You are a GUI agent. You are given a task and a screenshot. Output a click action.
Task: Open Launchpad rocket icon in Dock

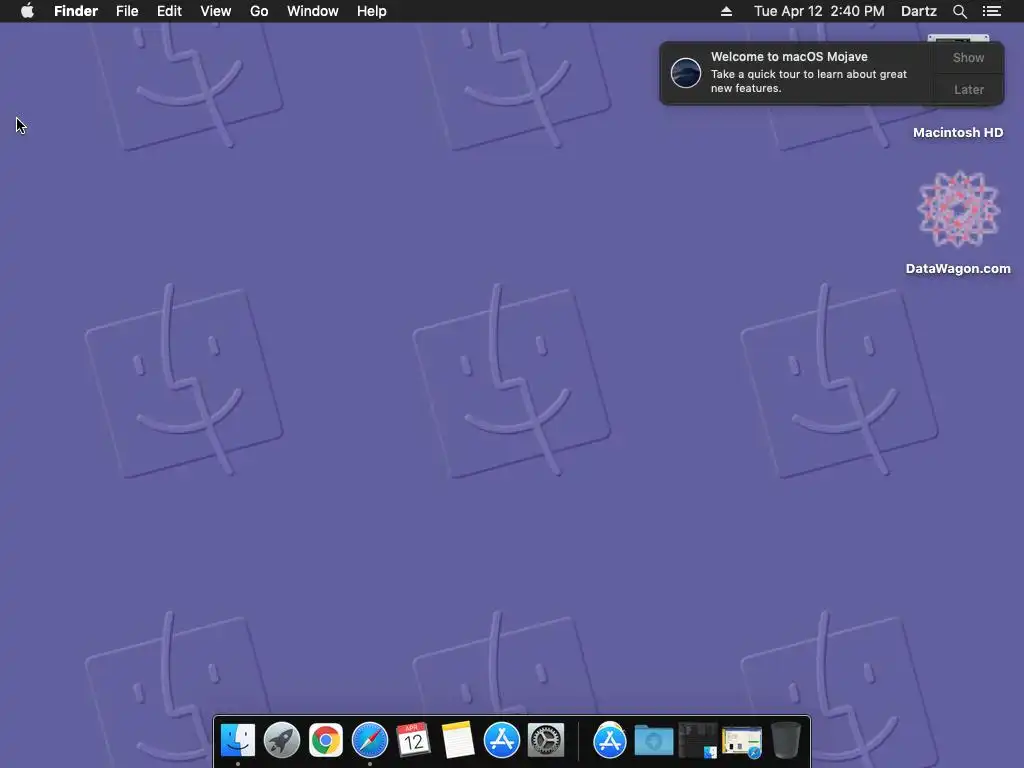281,740
